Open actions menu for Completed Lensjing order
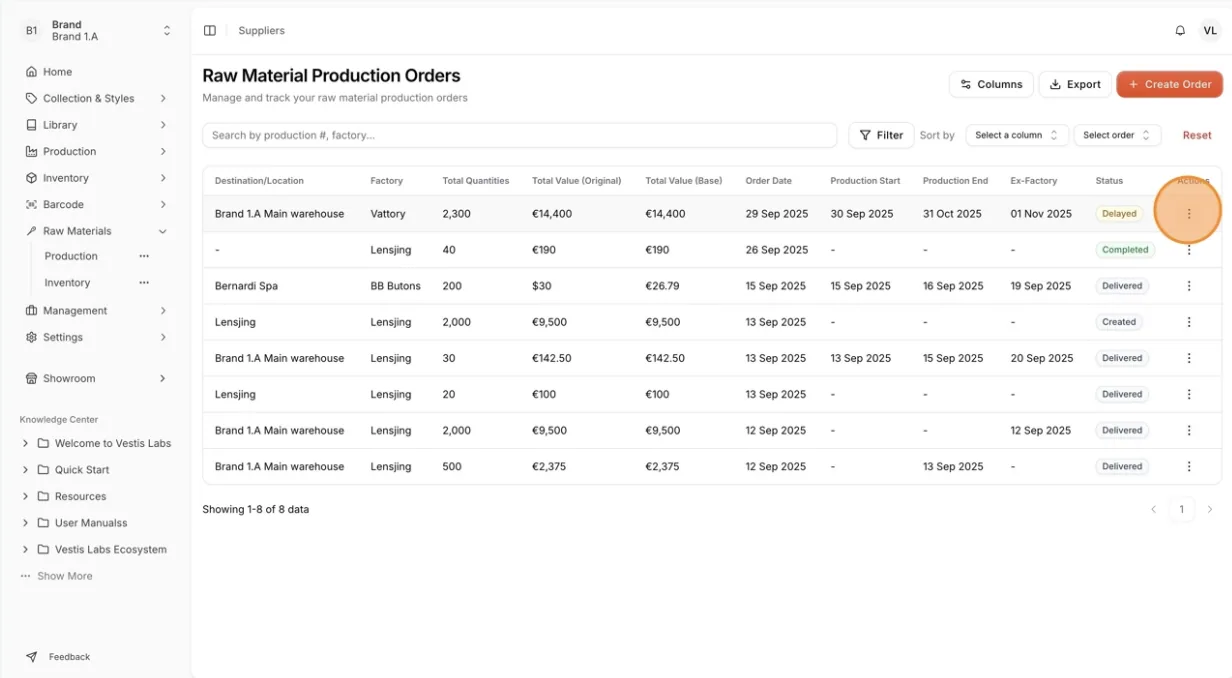The height and width of the screenshot is (678, 1232). pos(1189,250)
